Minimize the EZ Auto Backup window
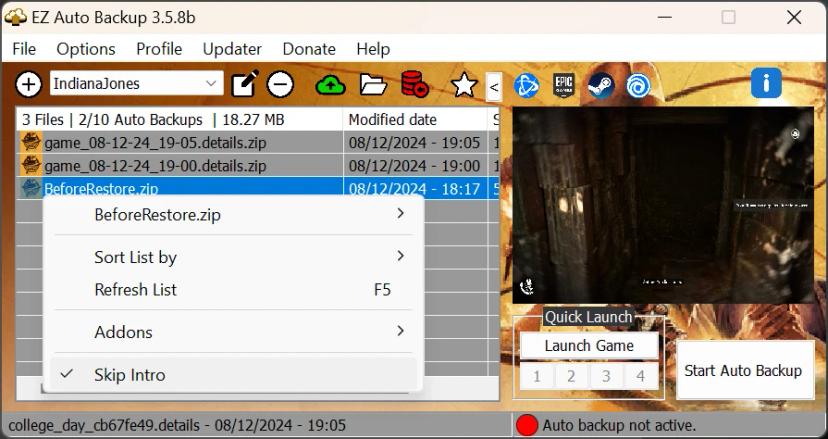This screenshot has width=828, height=439. click(x=665, y=17)
